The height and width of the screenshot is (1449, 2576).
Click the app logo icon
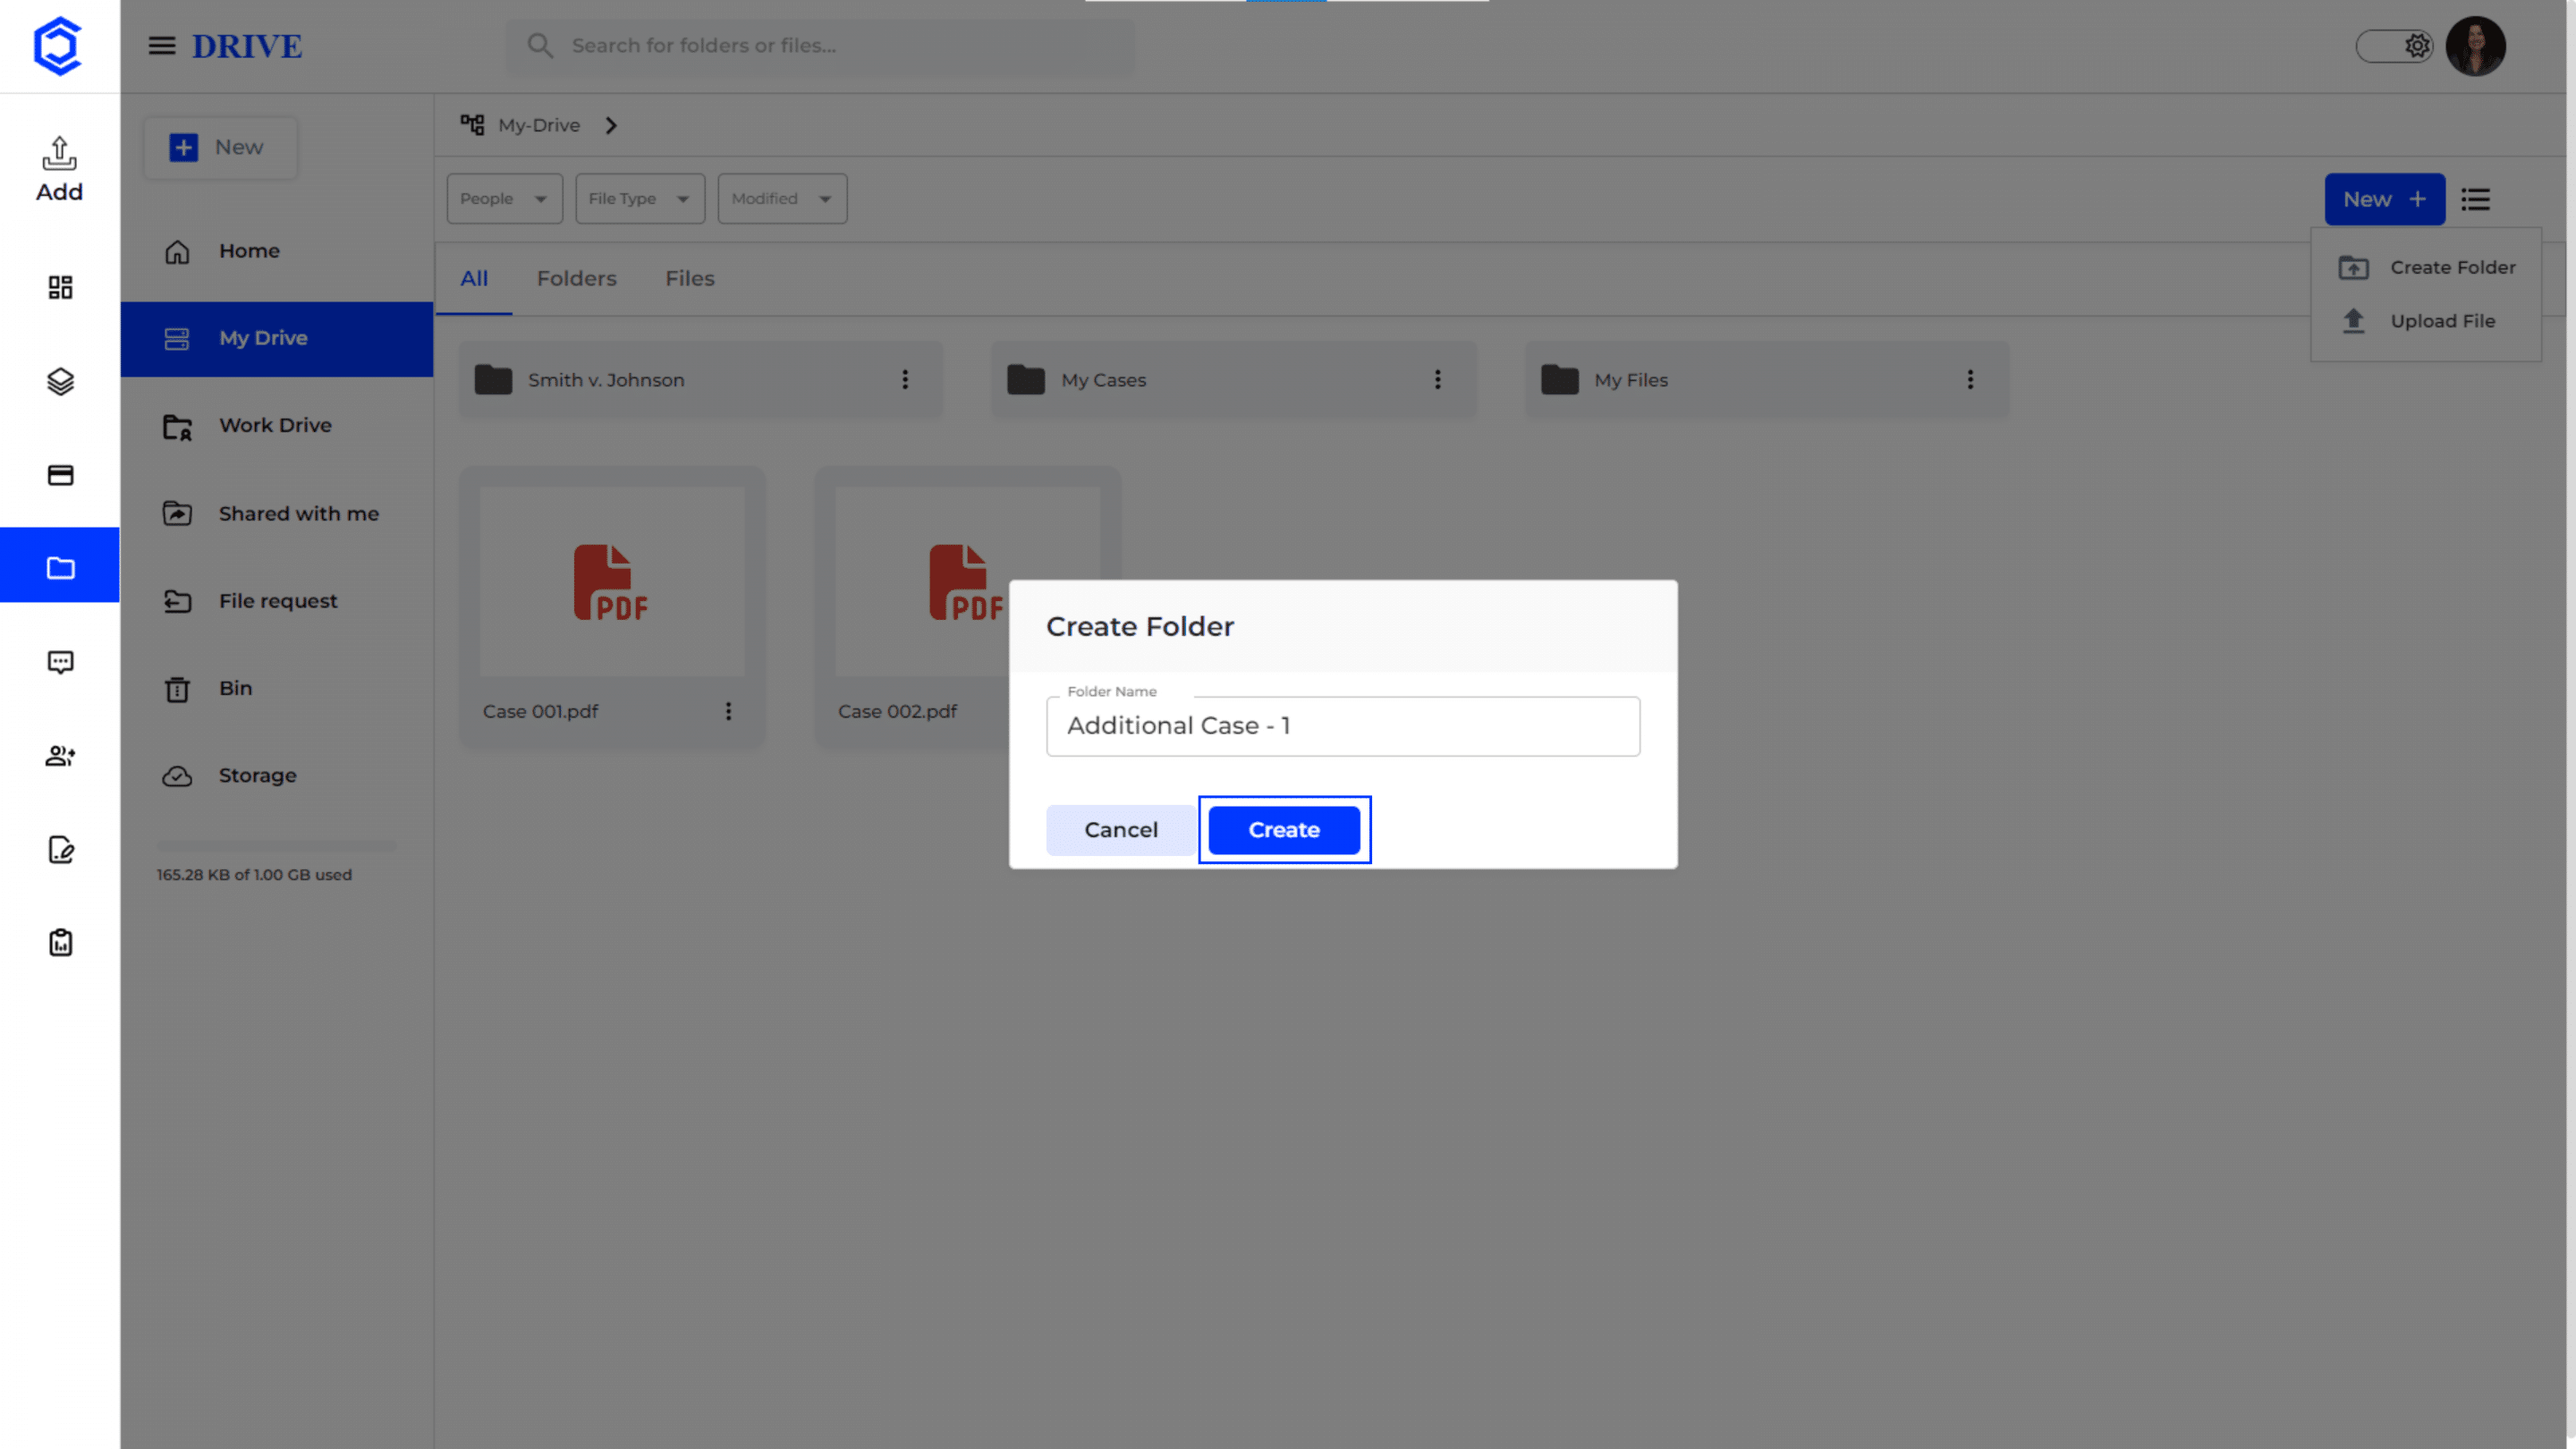tap(57, 46)
